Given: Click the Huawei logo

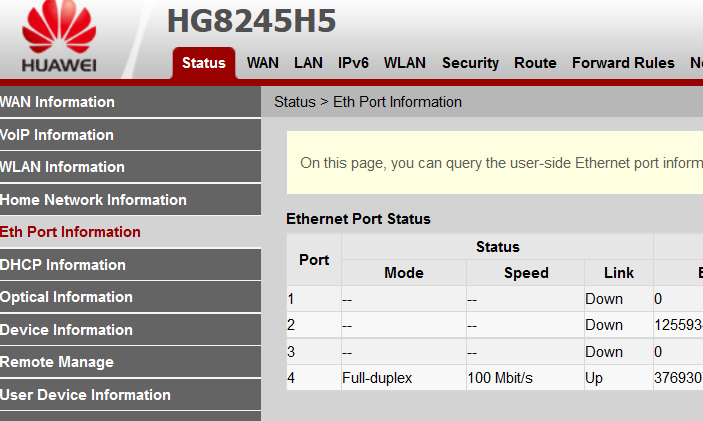Looking at the screenshot, I should [59, 37].
